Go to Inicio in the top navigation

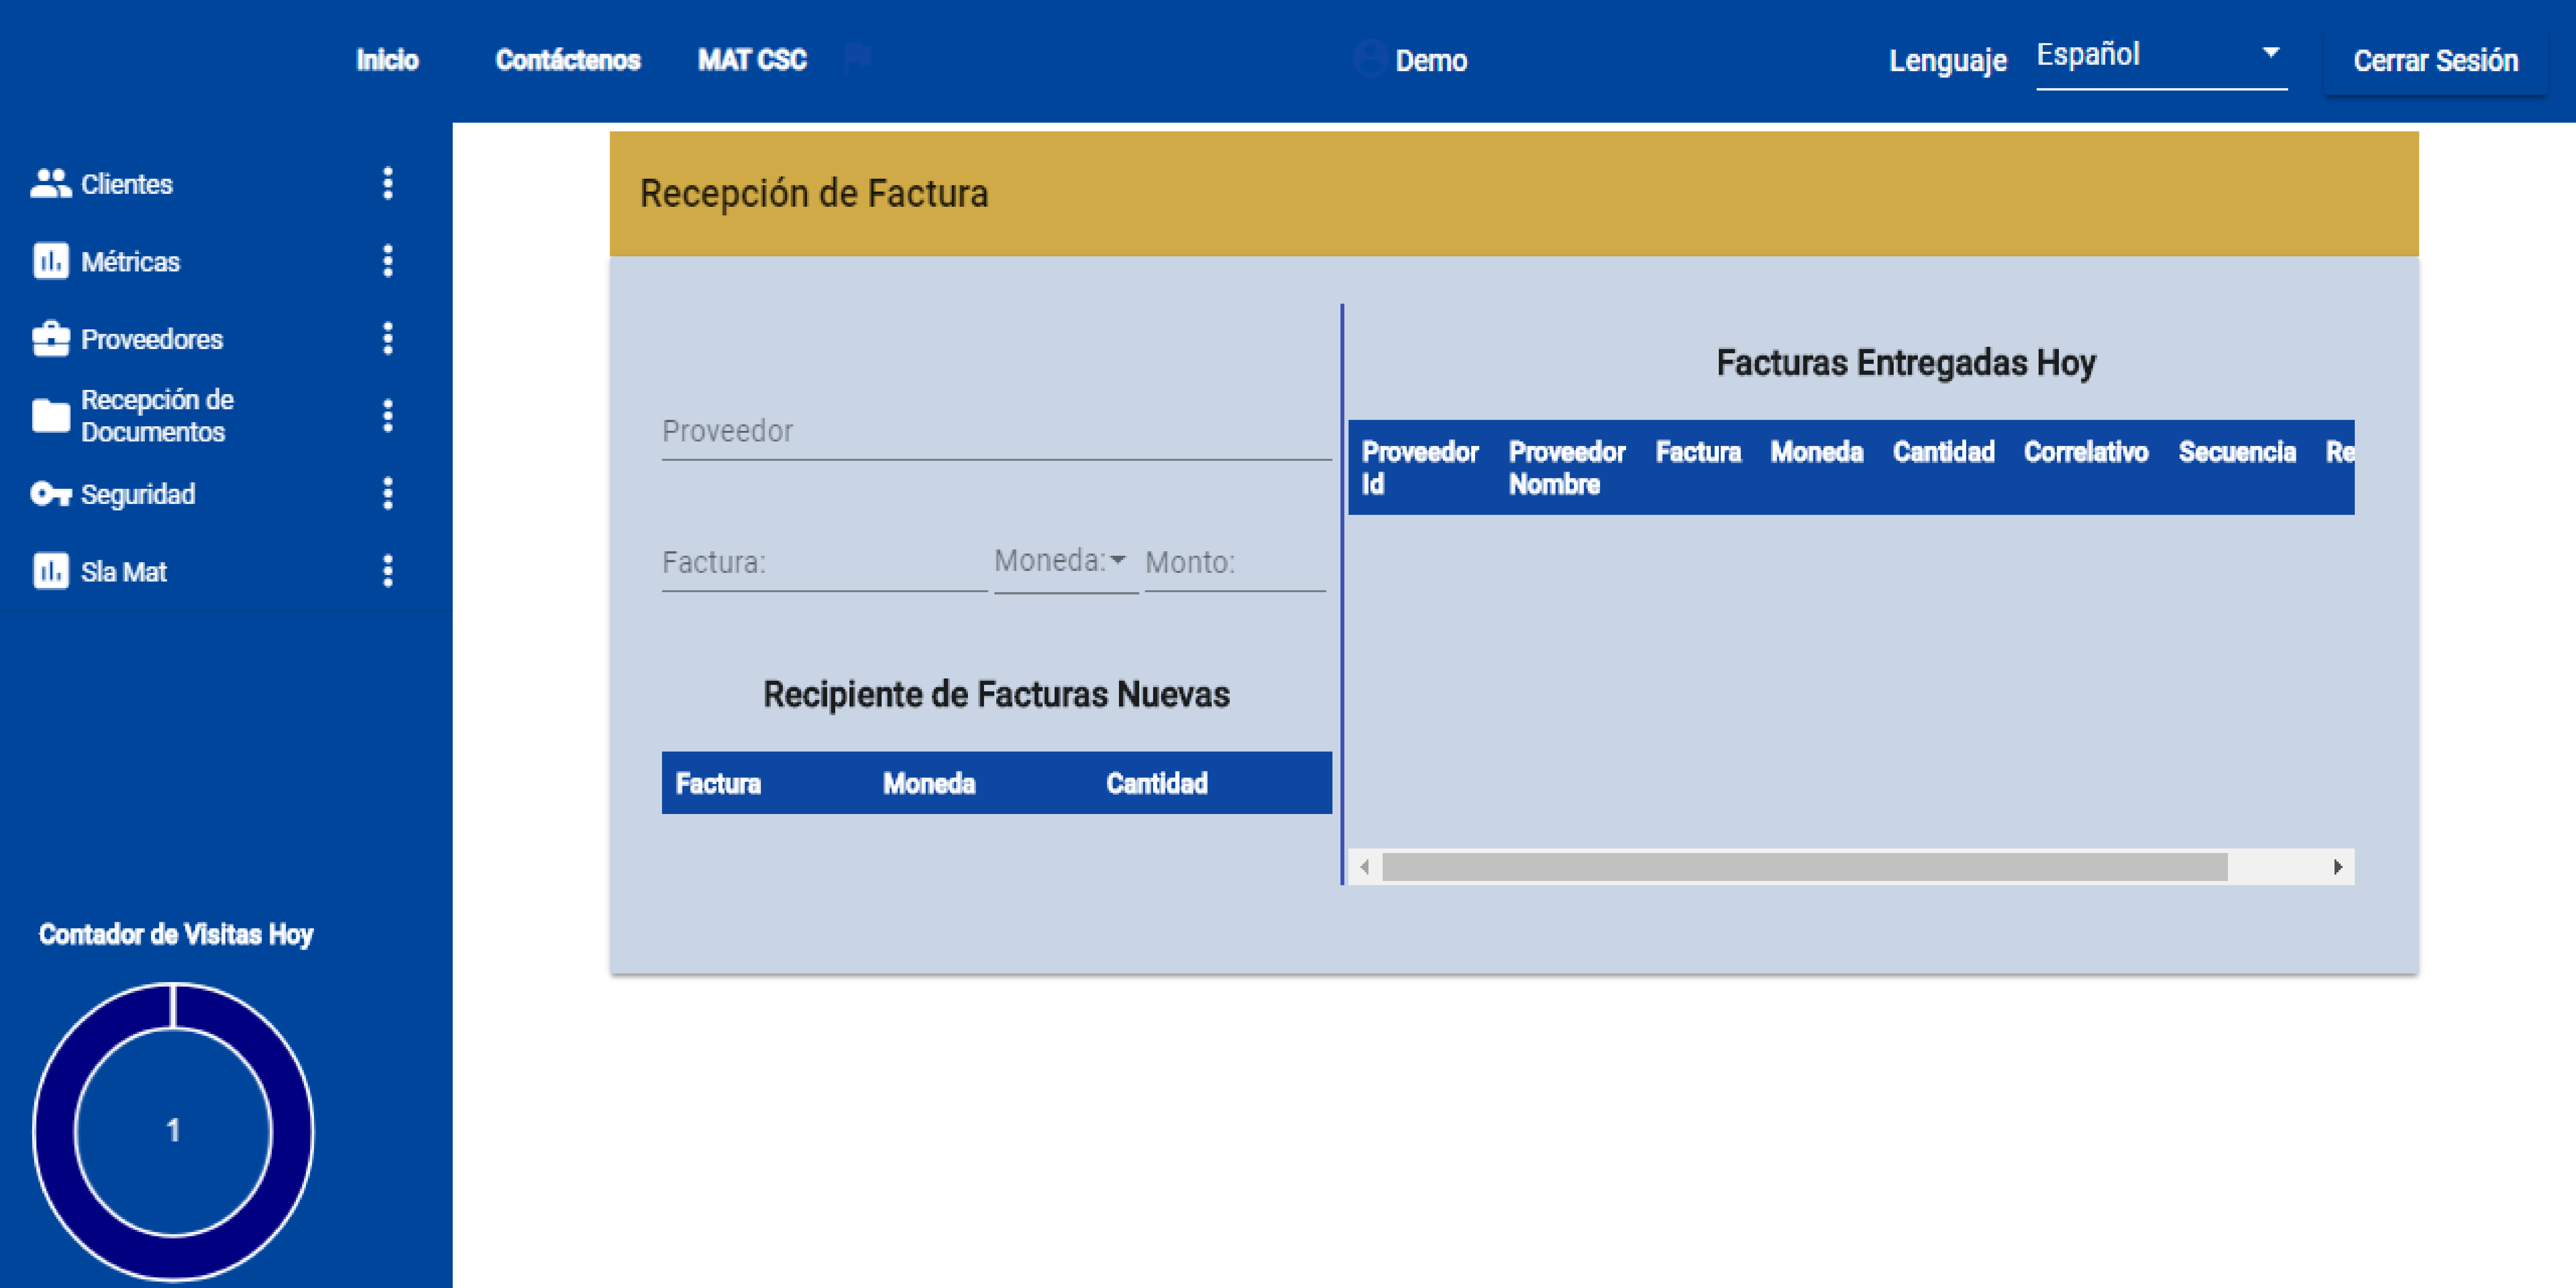click(x=387, y=60)
